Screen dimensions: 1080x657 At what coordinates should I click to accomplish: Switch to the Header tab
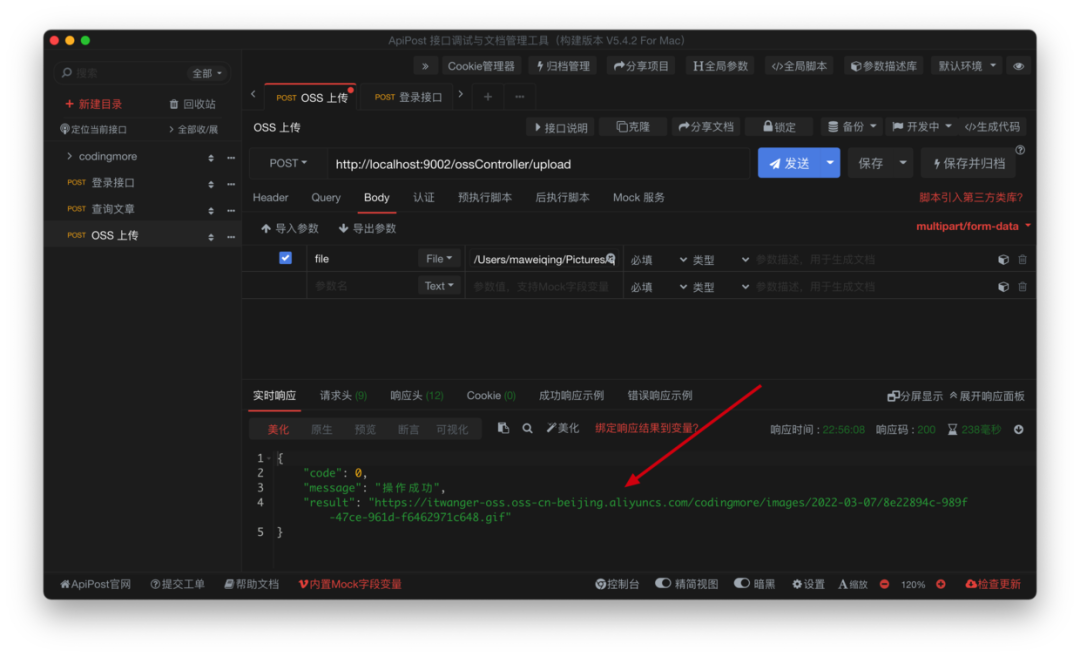pyautogui.click(x=270, y=198)
